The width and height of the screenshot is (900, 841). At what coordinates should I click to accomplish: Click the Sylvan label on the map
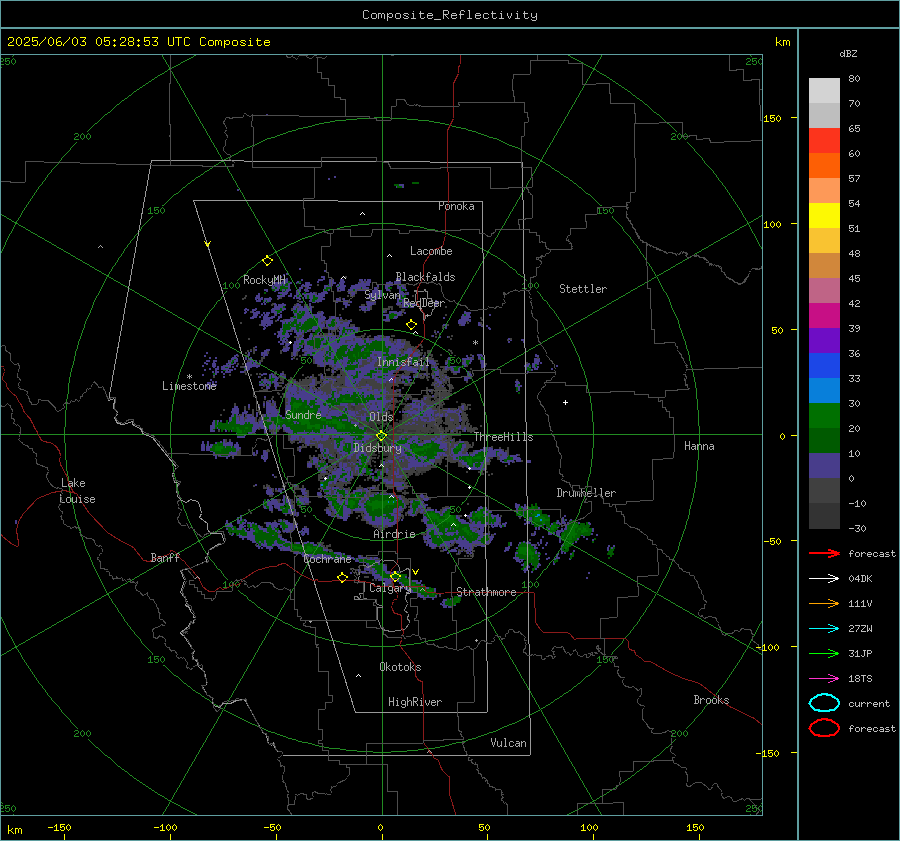[382, 295]
